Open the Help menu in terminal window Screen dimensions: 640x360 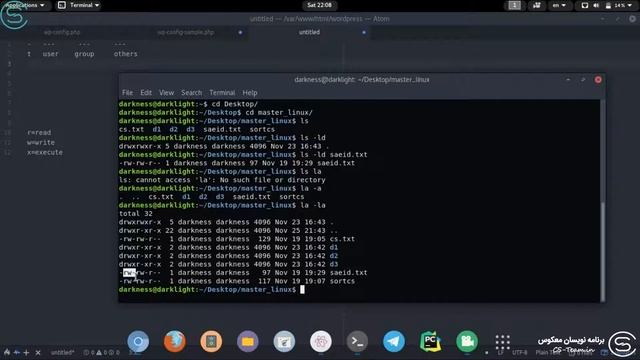pos(250,93)
